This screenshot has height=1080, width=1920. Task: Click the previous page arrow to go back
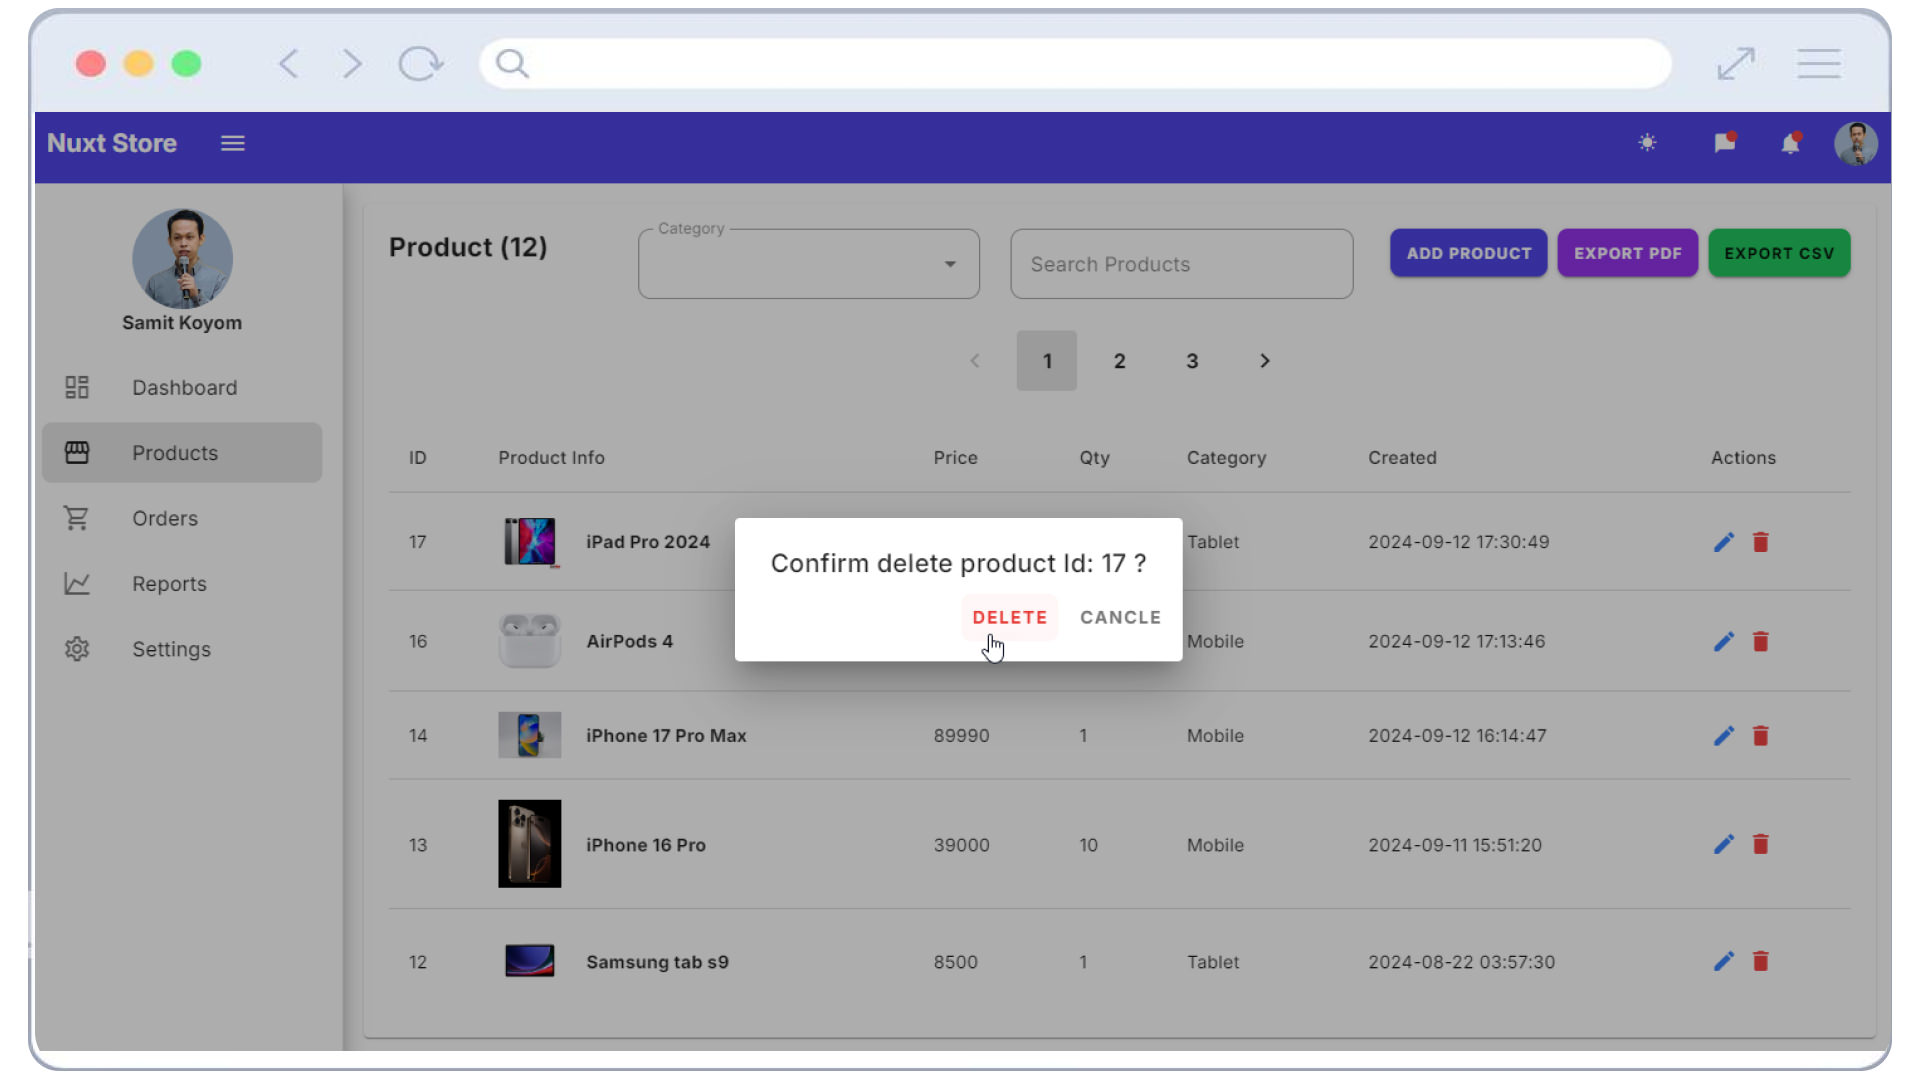976,360
